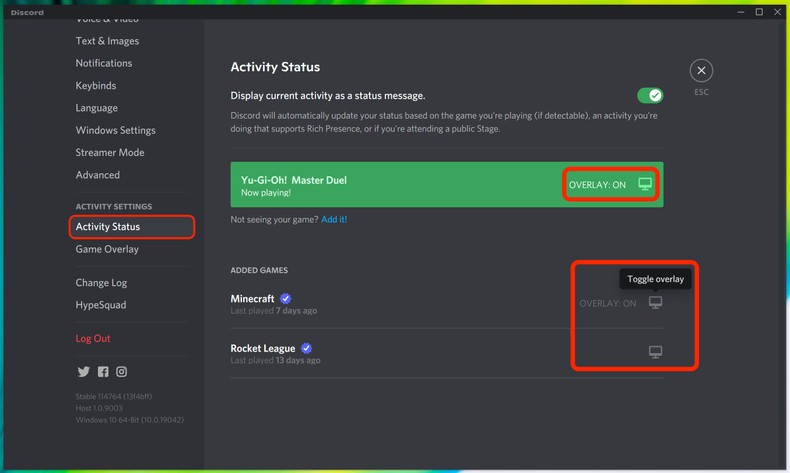Image resolution: width=790 pixels, height=473 pixels.
Task: Open the Game Overlay settings page
Action: coord(107,249)
